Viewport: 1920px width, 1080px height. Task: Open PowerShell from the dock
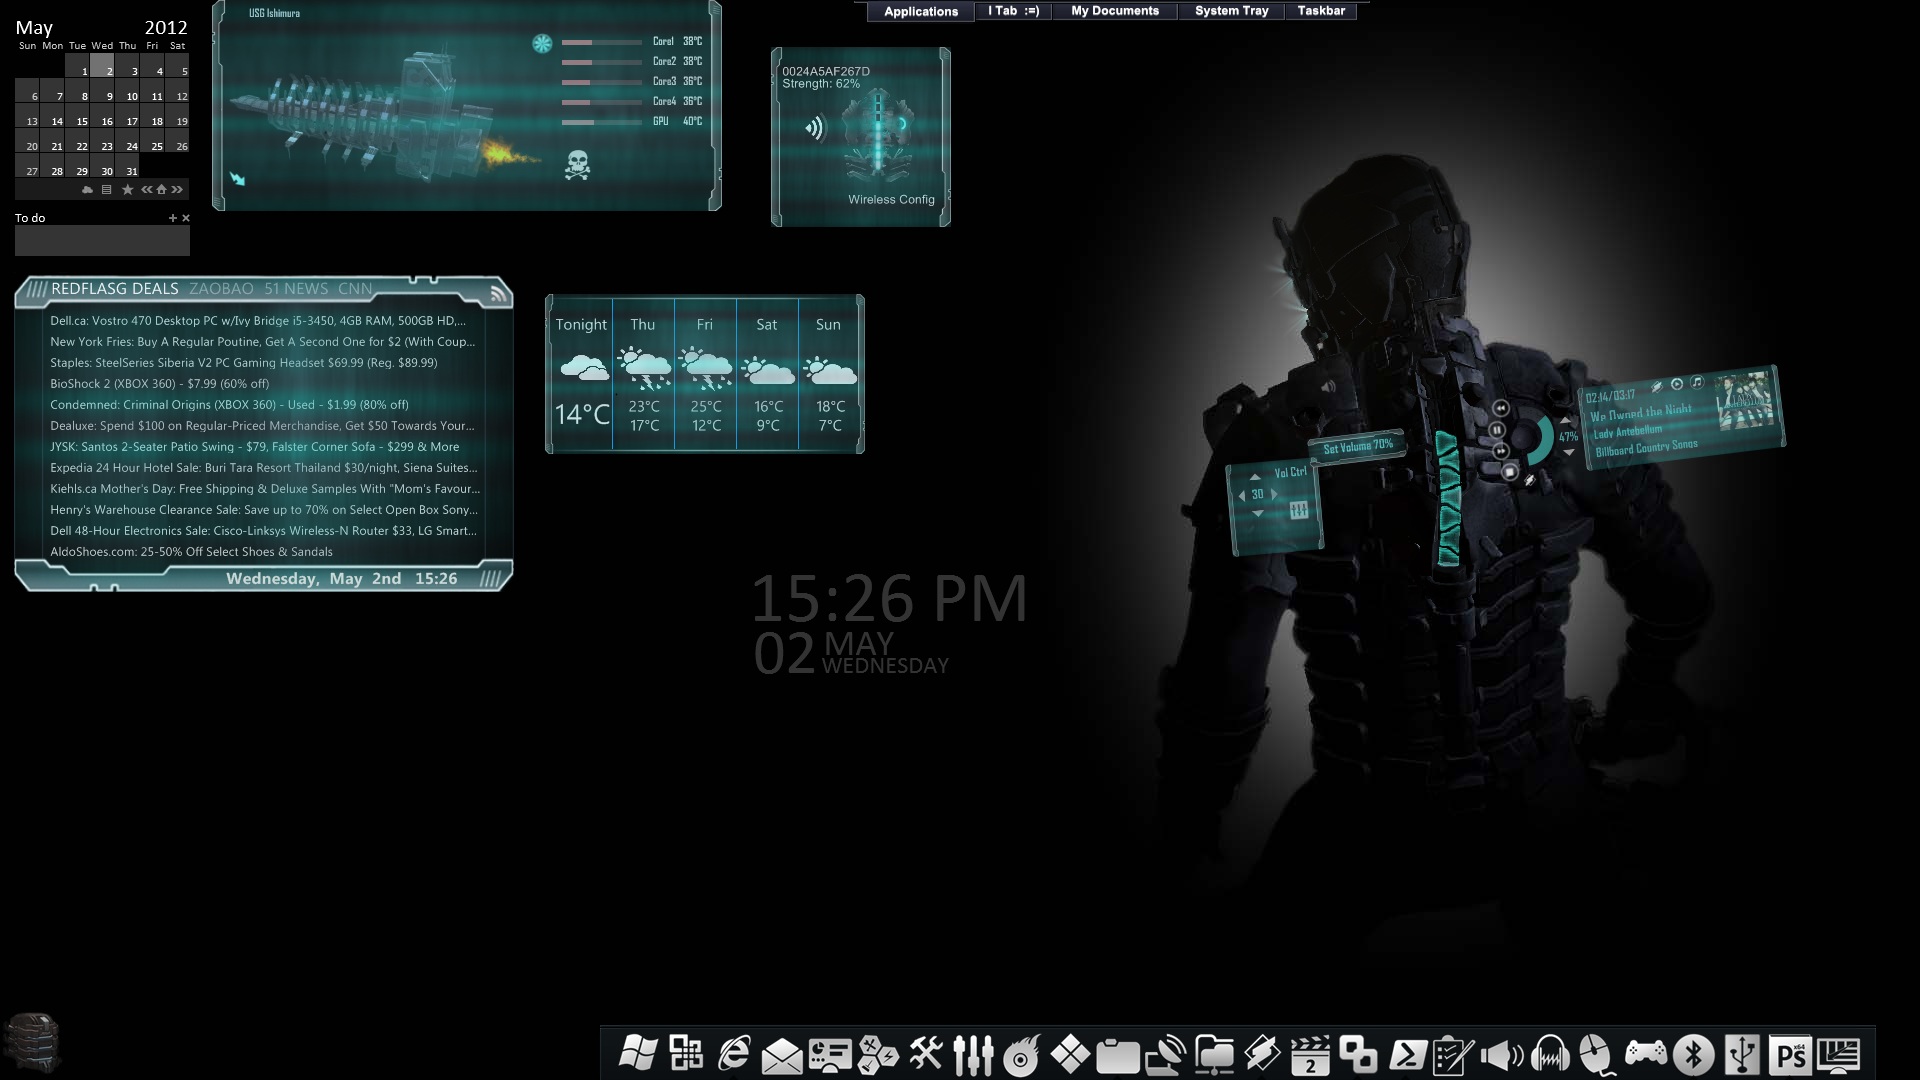(1407, 1053)
